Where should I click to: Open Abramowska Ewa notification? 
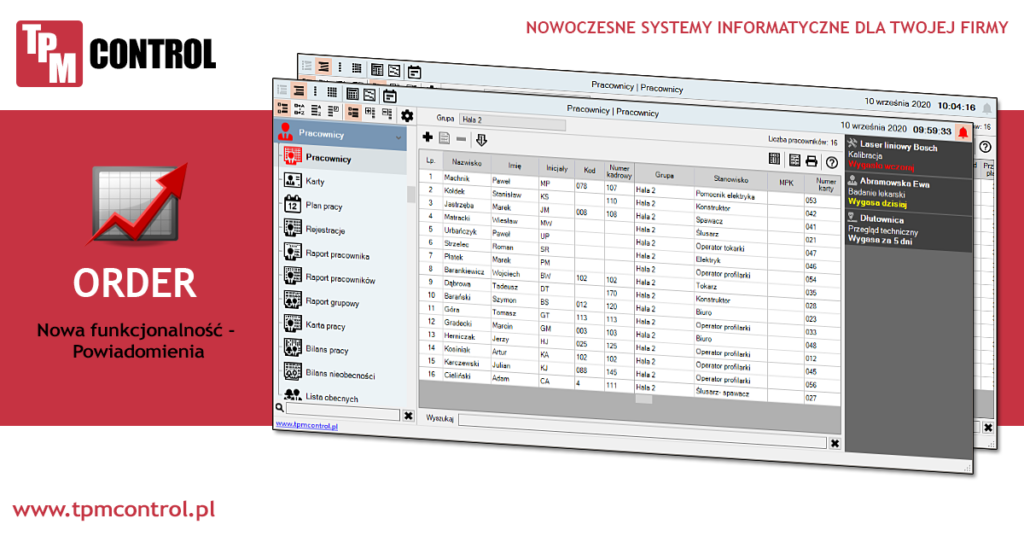click(x=908, y=193)
